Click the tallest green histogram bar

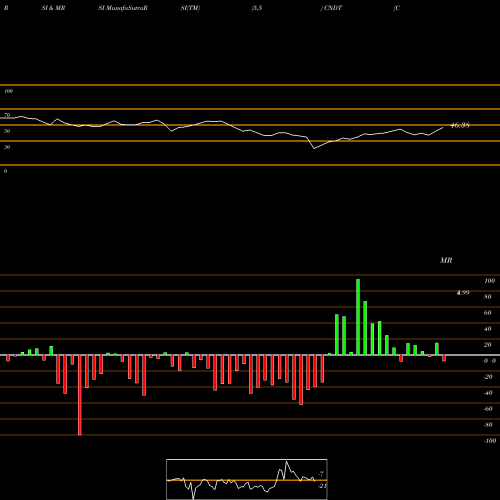click(x=358, y=317)
